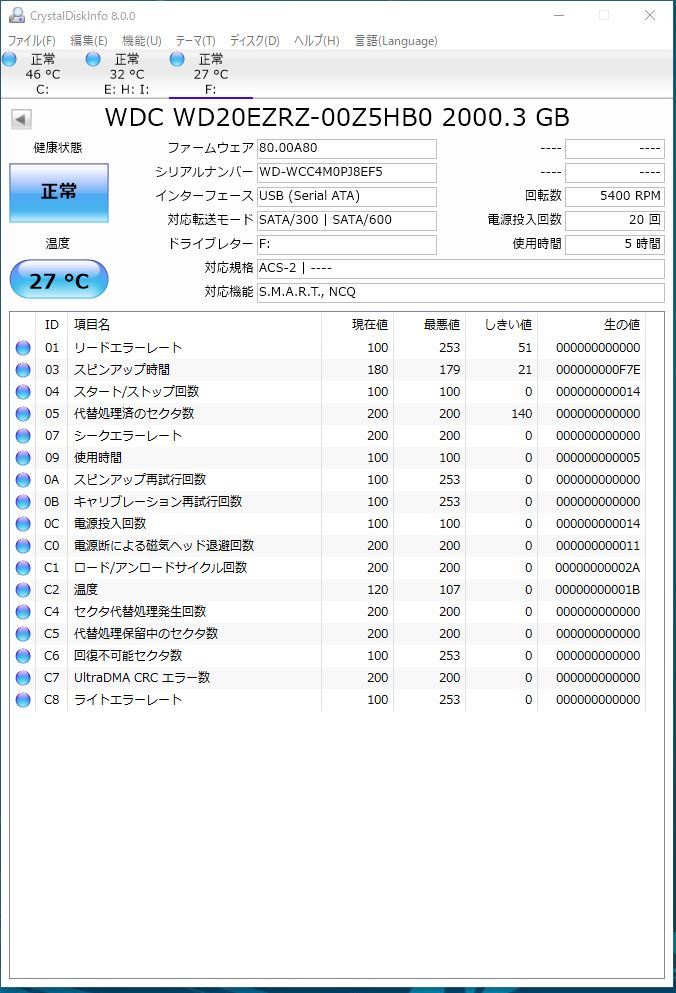Click status orb for ID C1 ロード/アンロードサイクル回数
The width and height of the screenshot is (676, 993).
click(23, 568)
